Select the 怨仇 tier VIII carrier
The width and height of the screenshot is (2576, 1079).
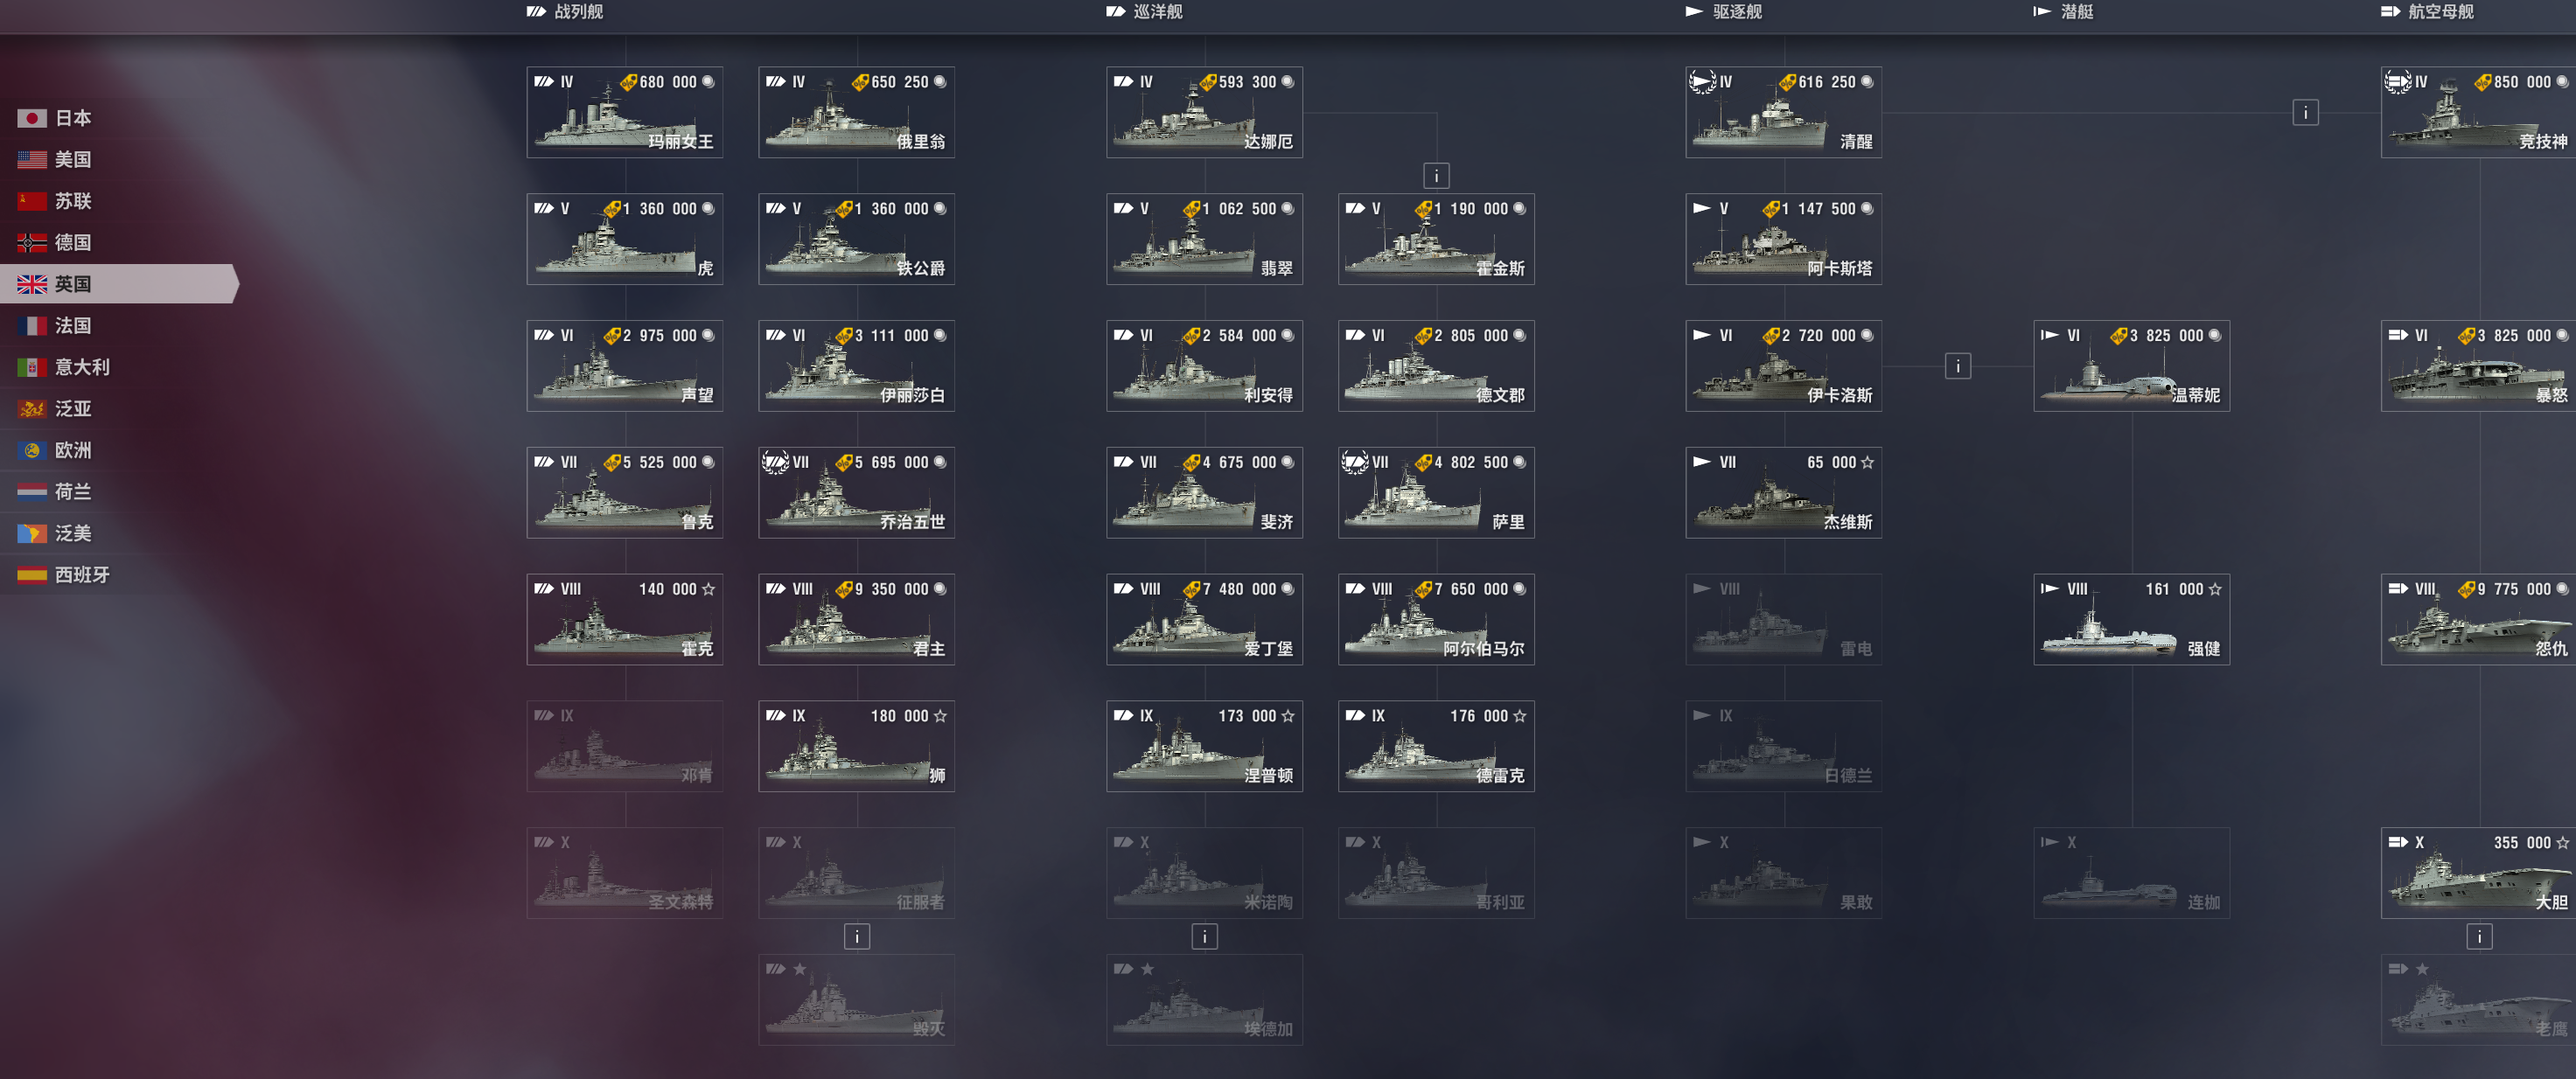tap(2479, 619)
